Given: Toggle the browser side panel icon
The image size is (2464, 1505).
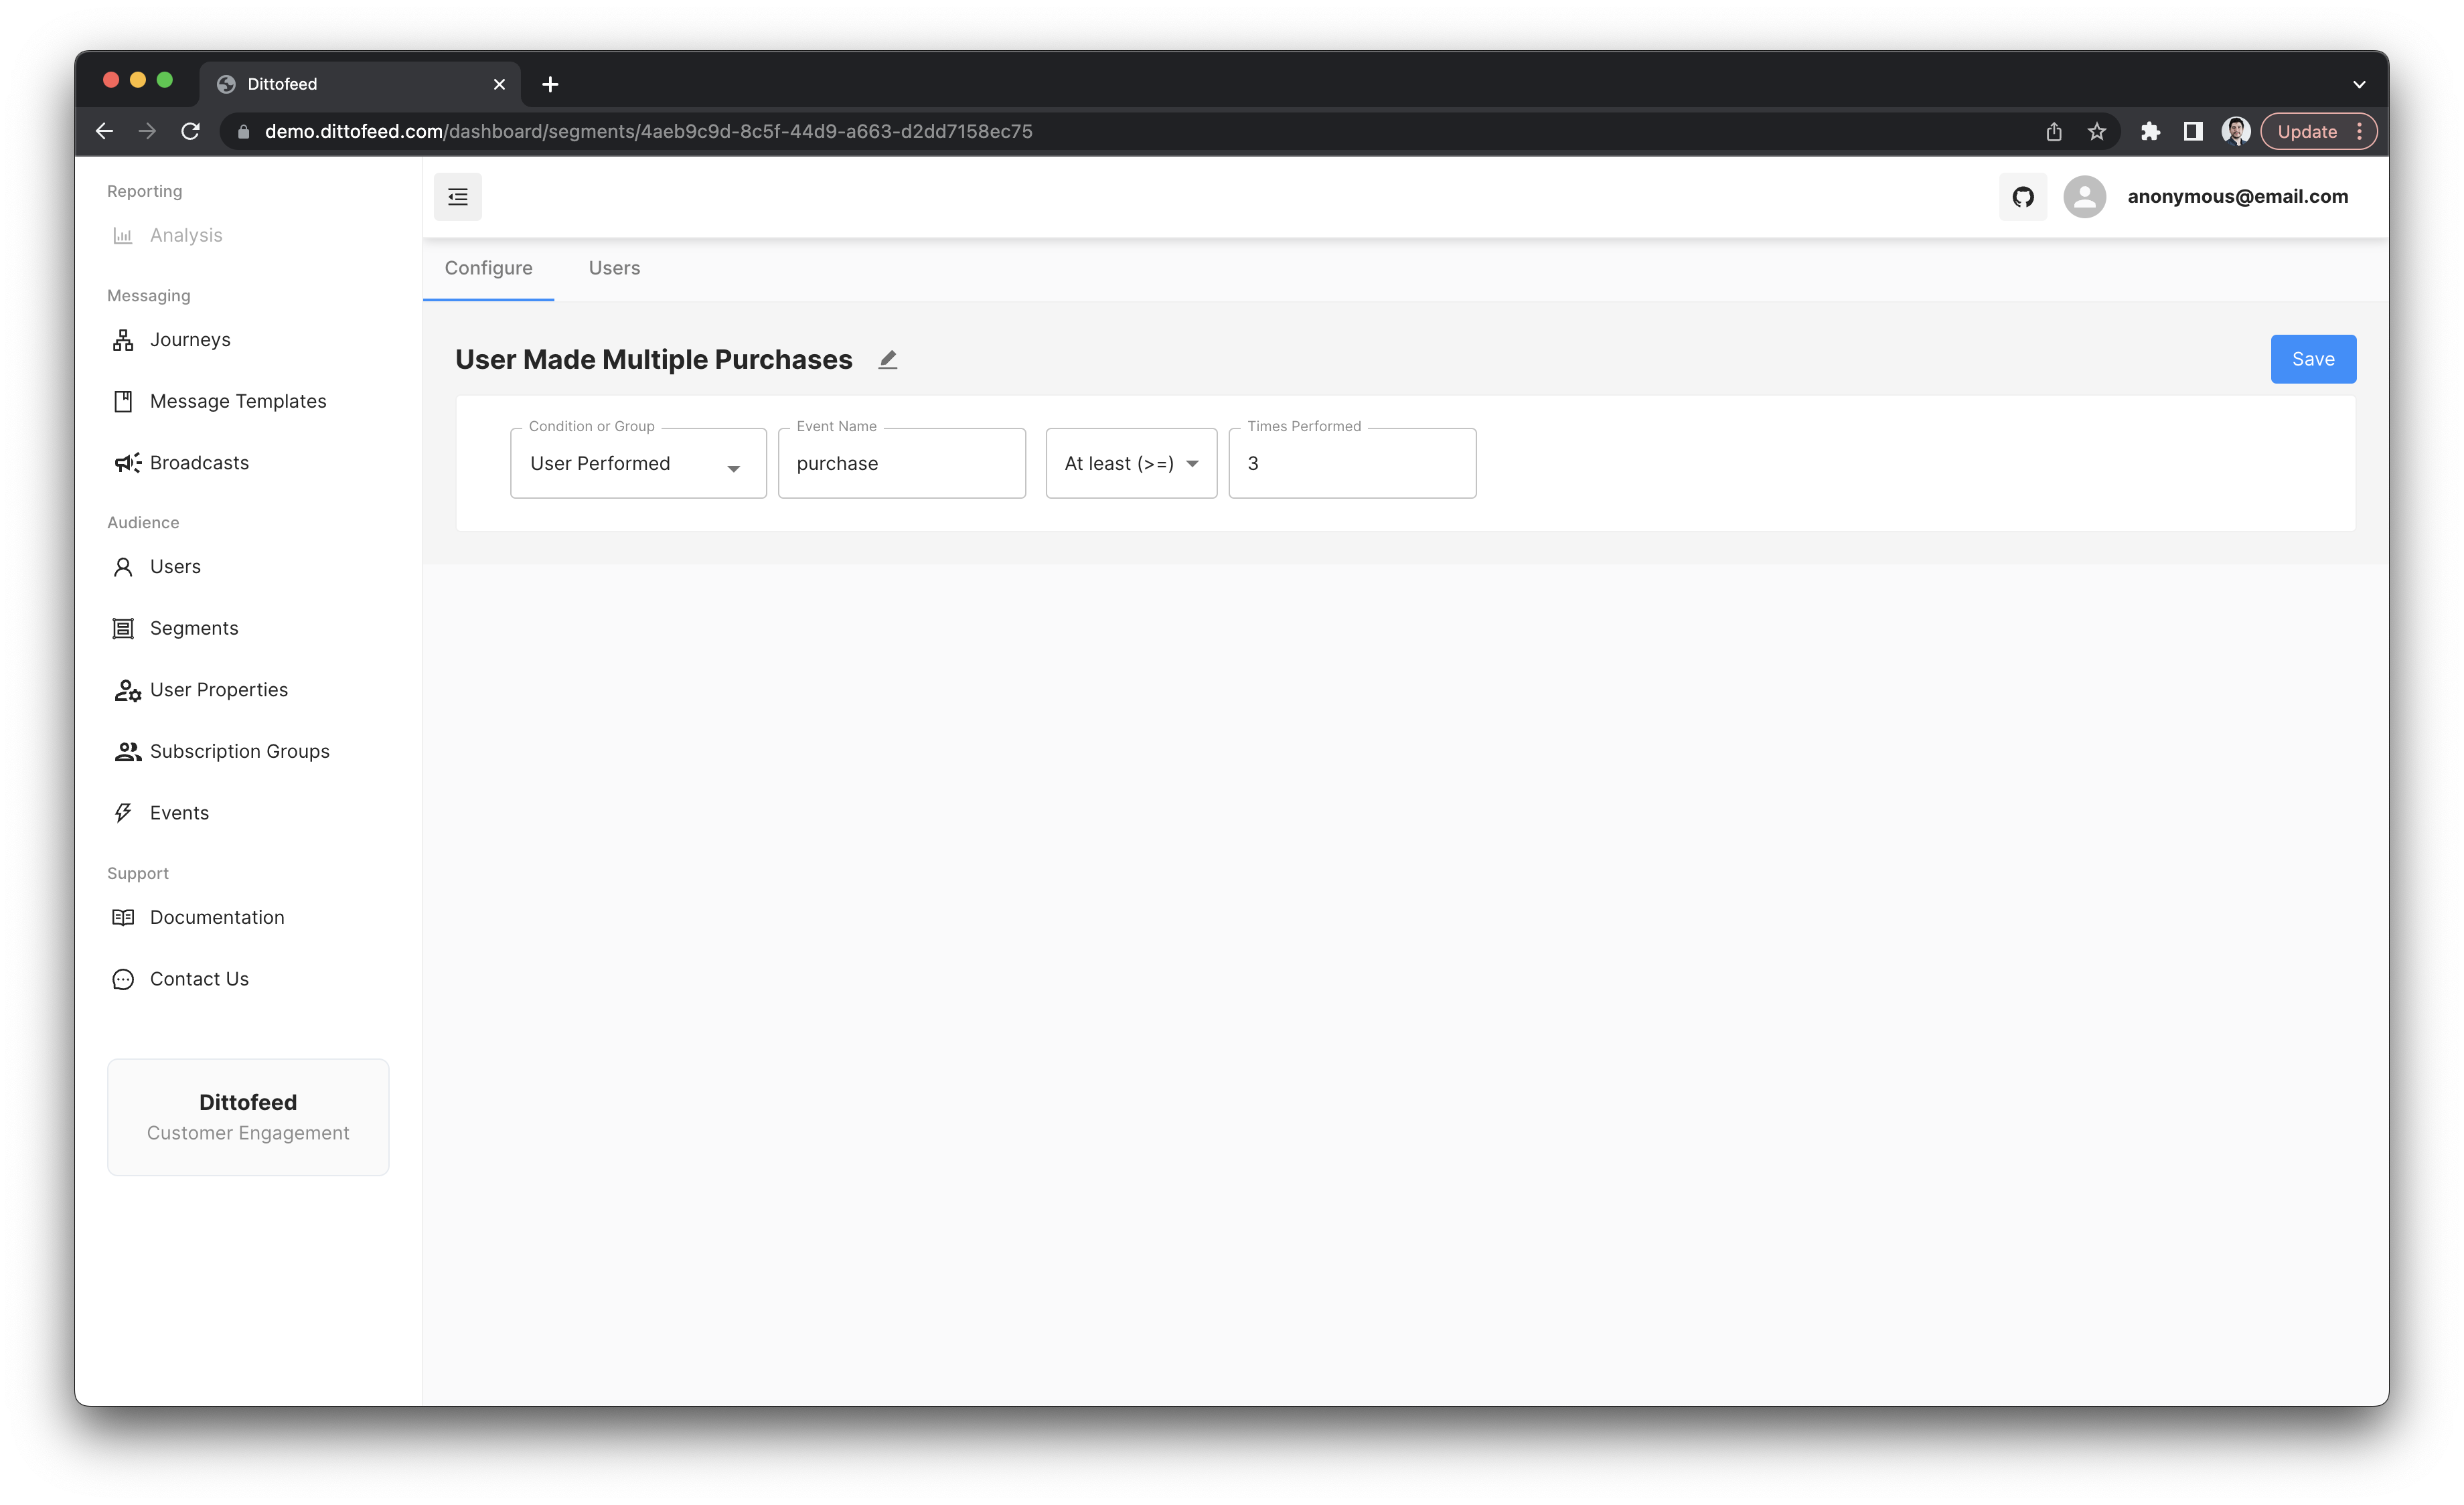Looking at the screenshot, I should point(2192,131).
